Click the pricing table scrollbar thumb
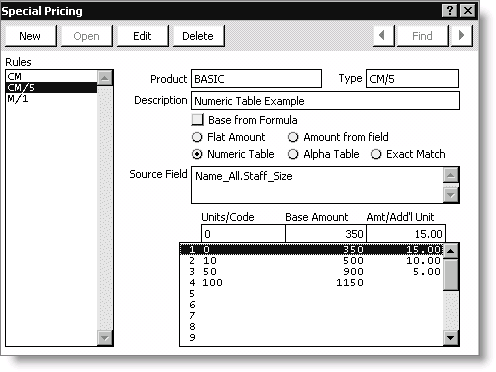Image resolution: width=496 pixels, height=372 pixels. (451, 275)
